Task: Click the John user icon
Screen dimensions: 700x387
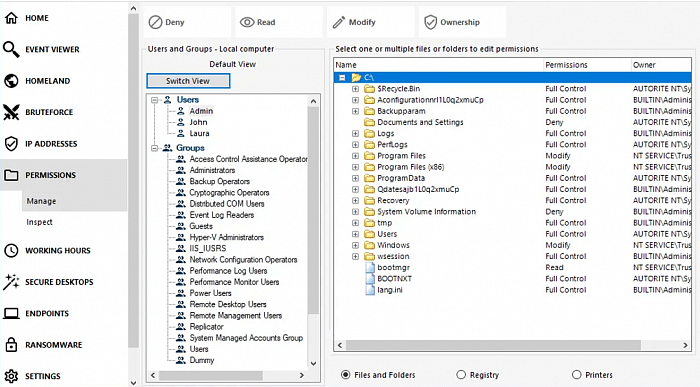Action: pyautogui.click(x=181, y=122)
